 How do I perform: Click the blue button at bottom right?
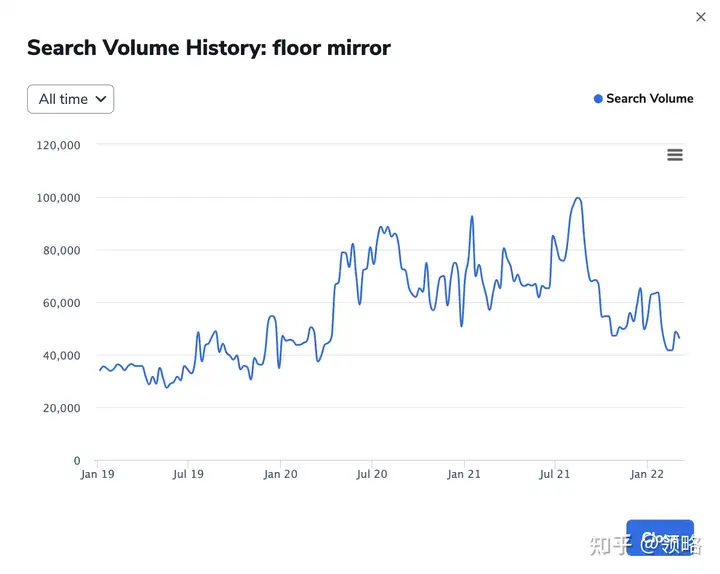click(660, 538)
